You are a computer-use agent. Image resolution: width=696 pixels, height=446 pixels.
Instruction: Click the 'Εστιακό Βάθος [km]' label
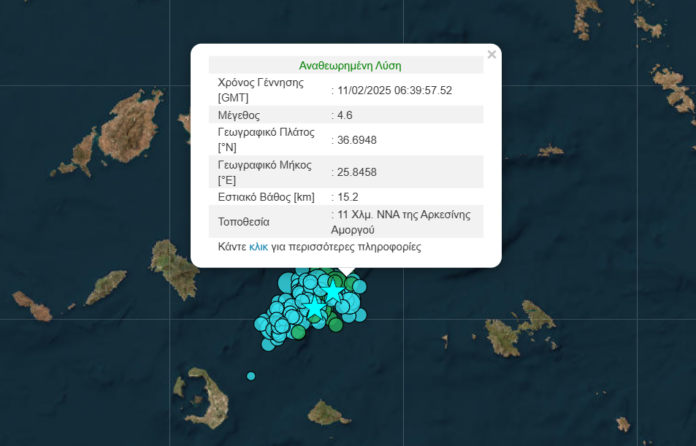tap(266, 197)
